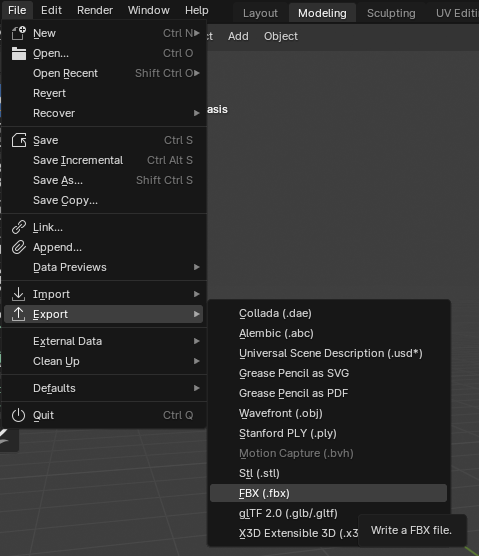Export as Wavefront (.obj)
This screenshot has height=556, width=479.
tap(328, 413)
